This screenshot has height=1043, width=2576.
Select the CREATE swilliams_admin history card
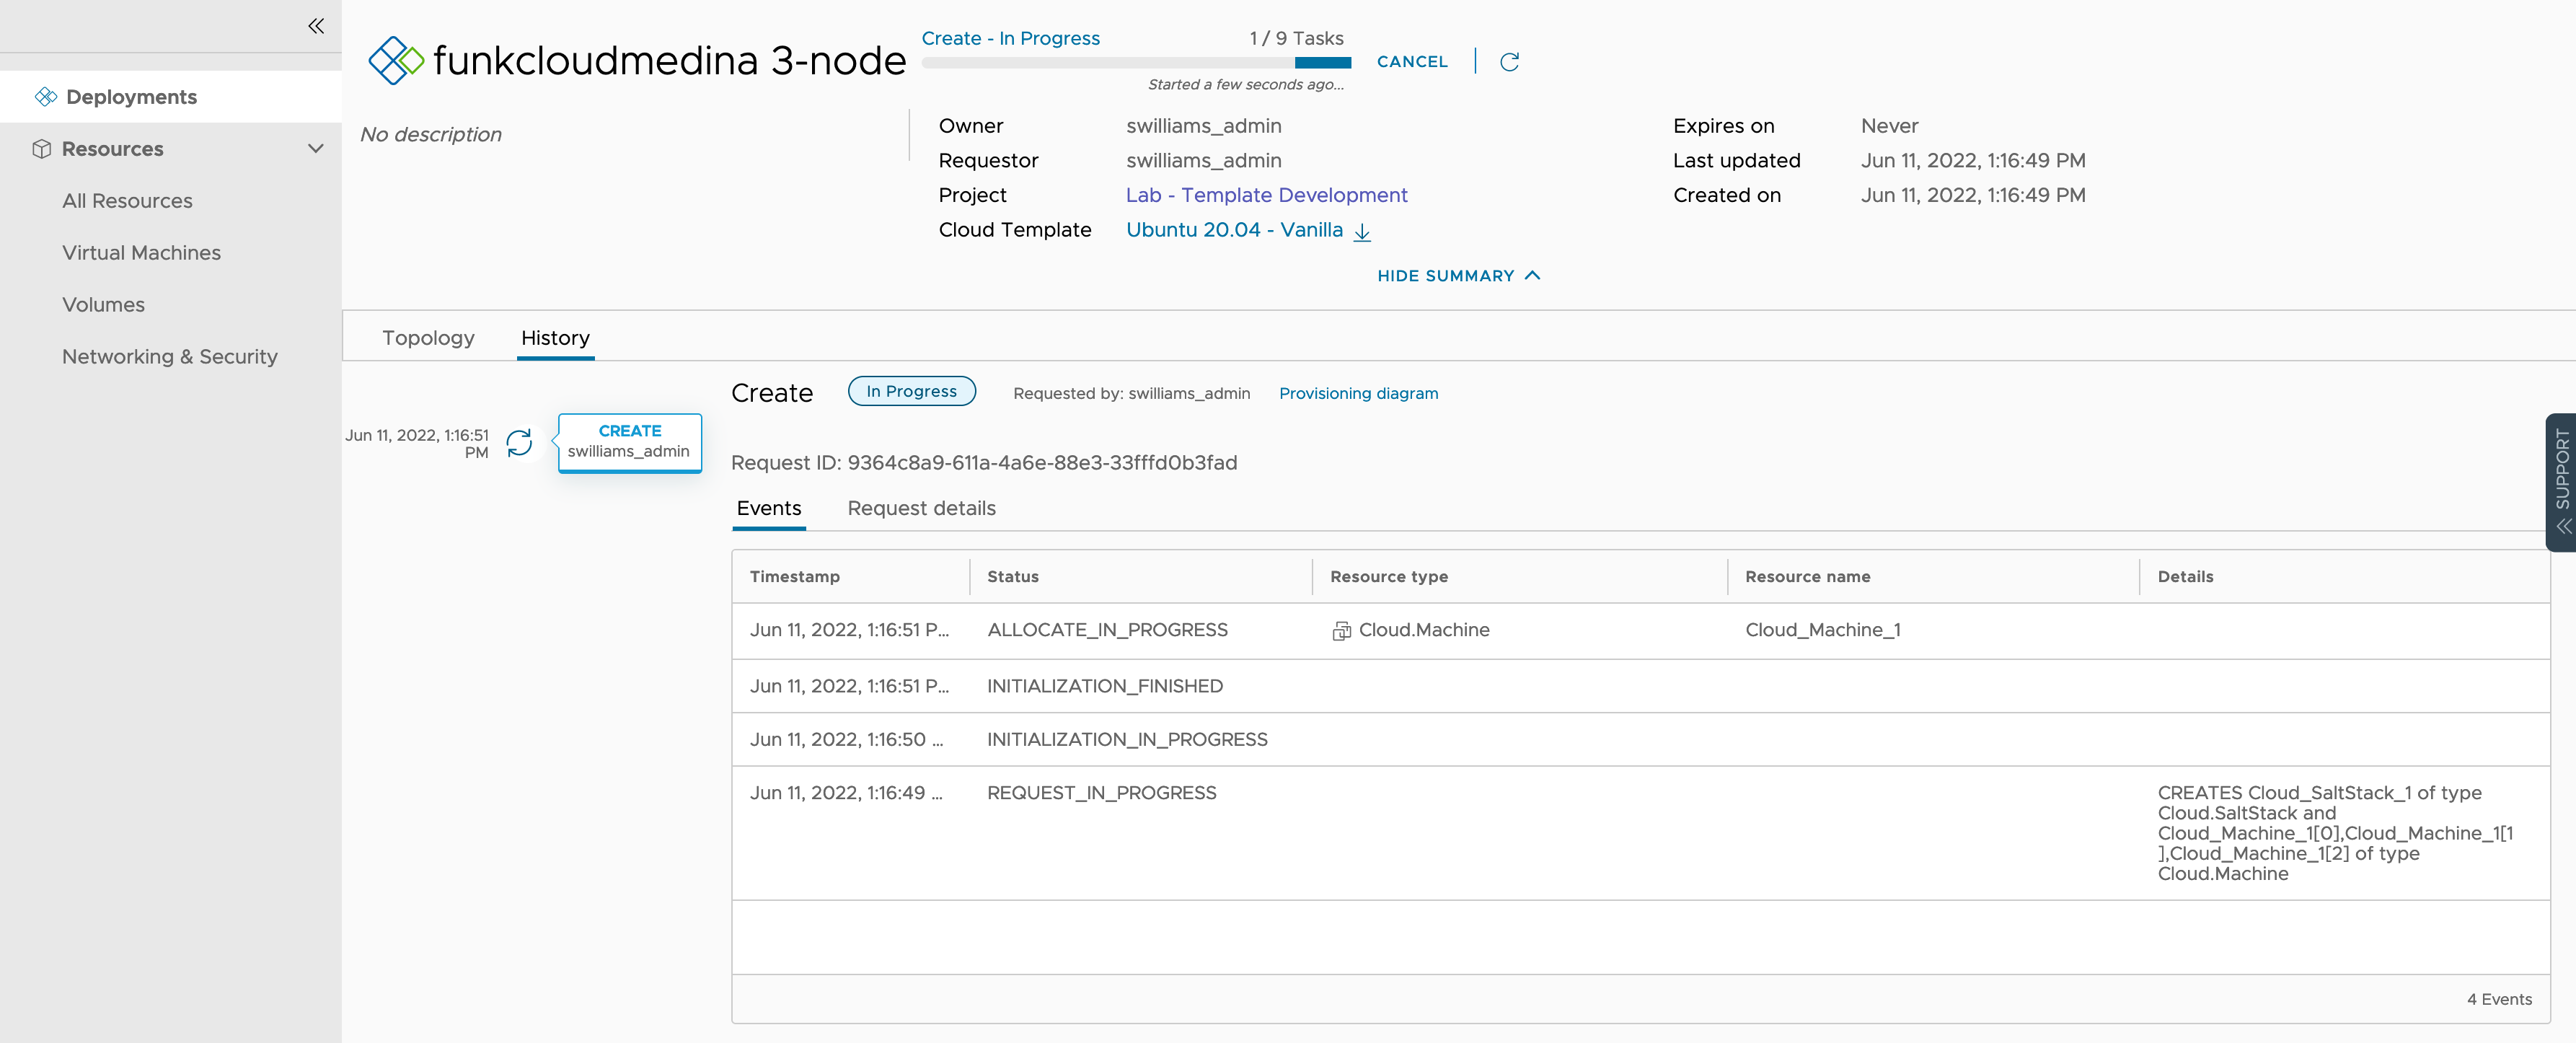(629, 442)
